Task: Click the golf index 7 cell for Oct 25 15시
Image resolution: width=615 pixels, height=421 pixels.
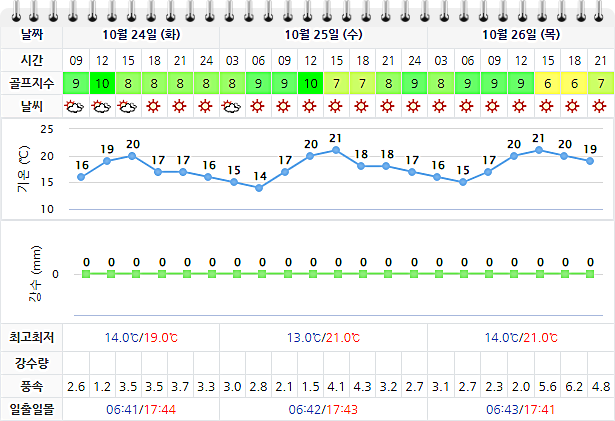Action: pyautogui.click(x=337, y=83)
